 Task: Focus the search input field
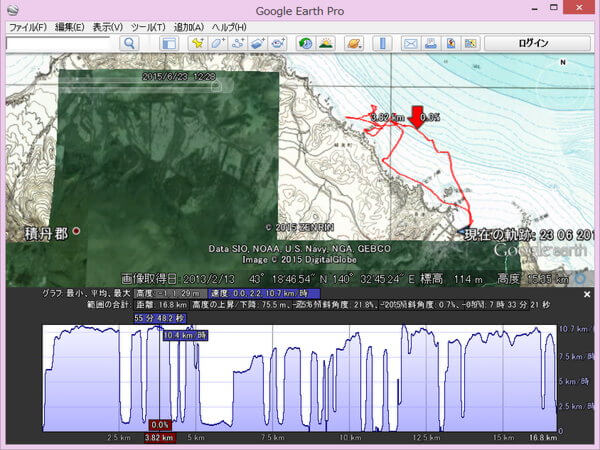pyautogui.click(x=58, y=44)
